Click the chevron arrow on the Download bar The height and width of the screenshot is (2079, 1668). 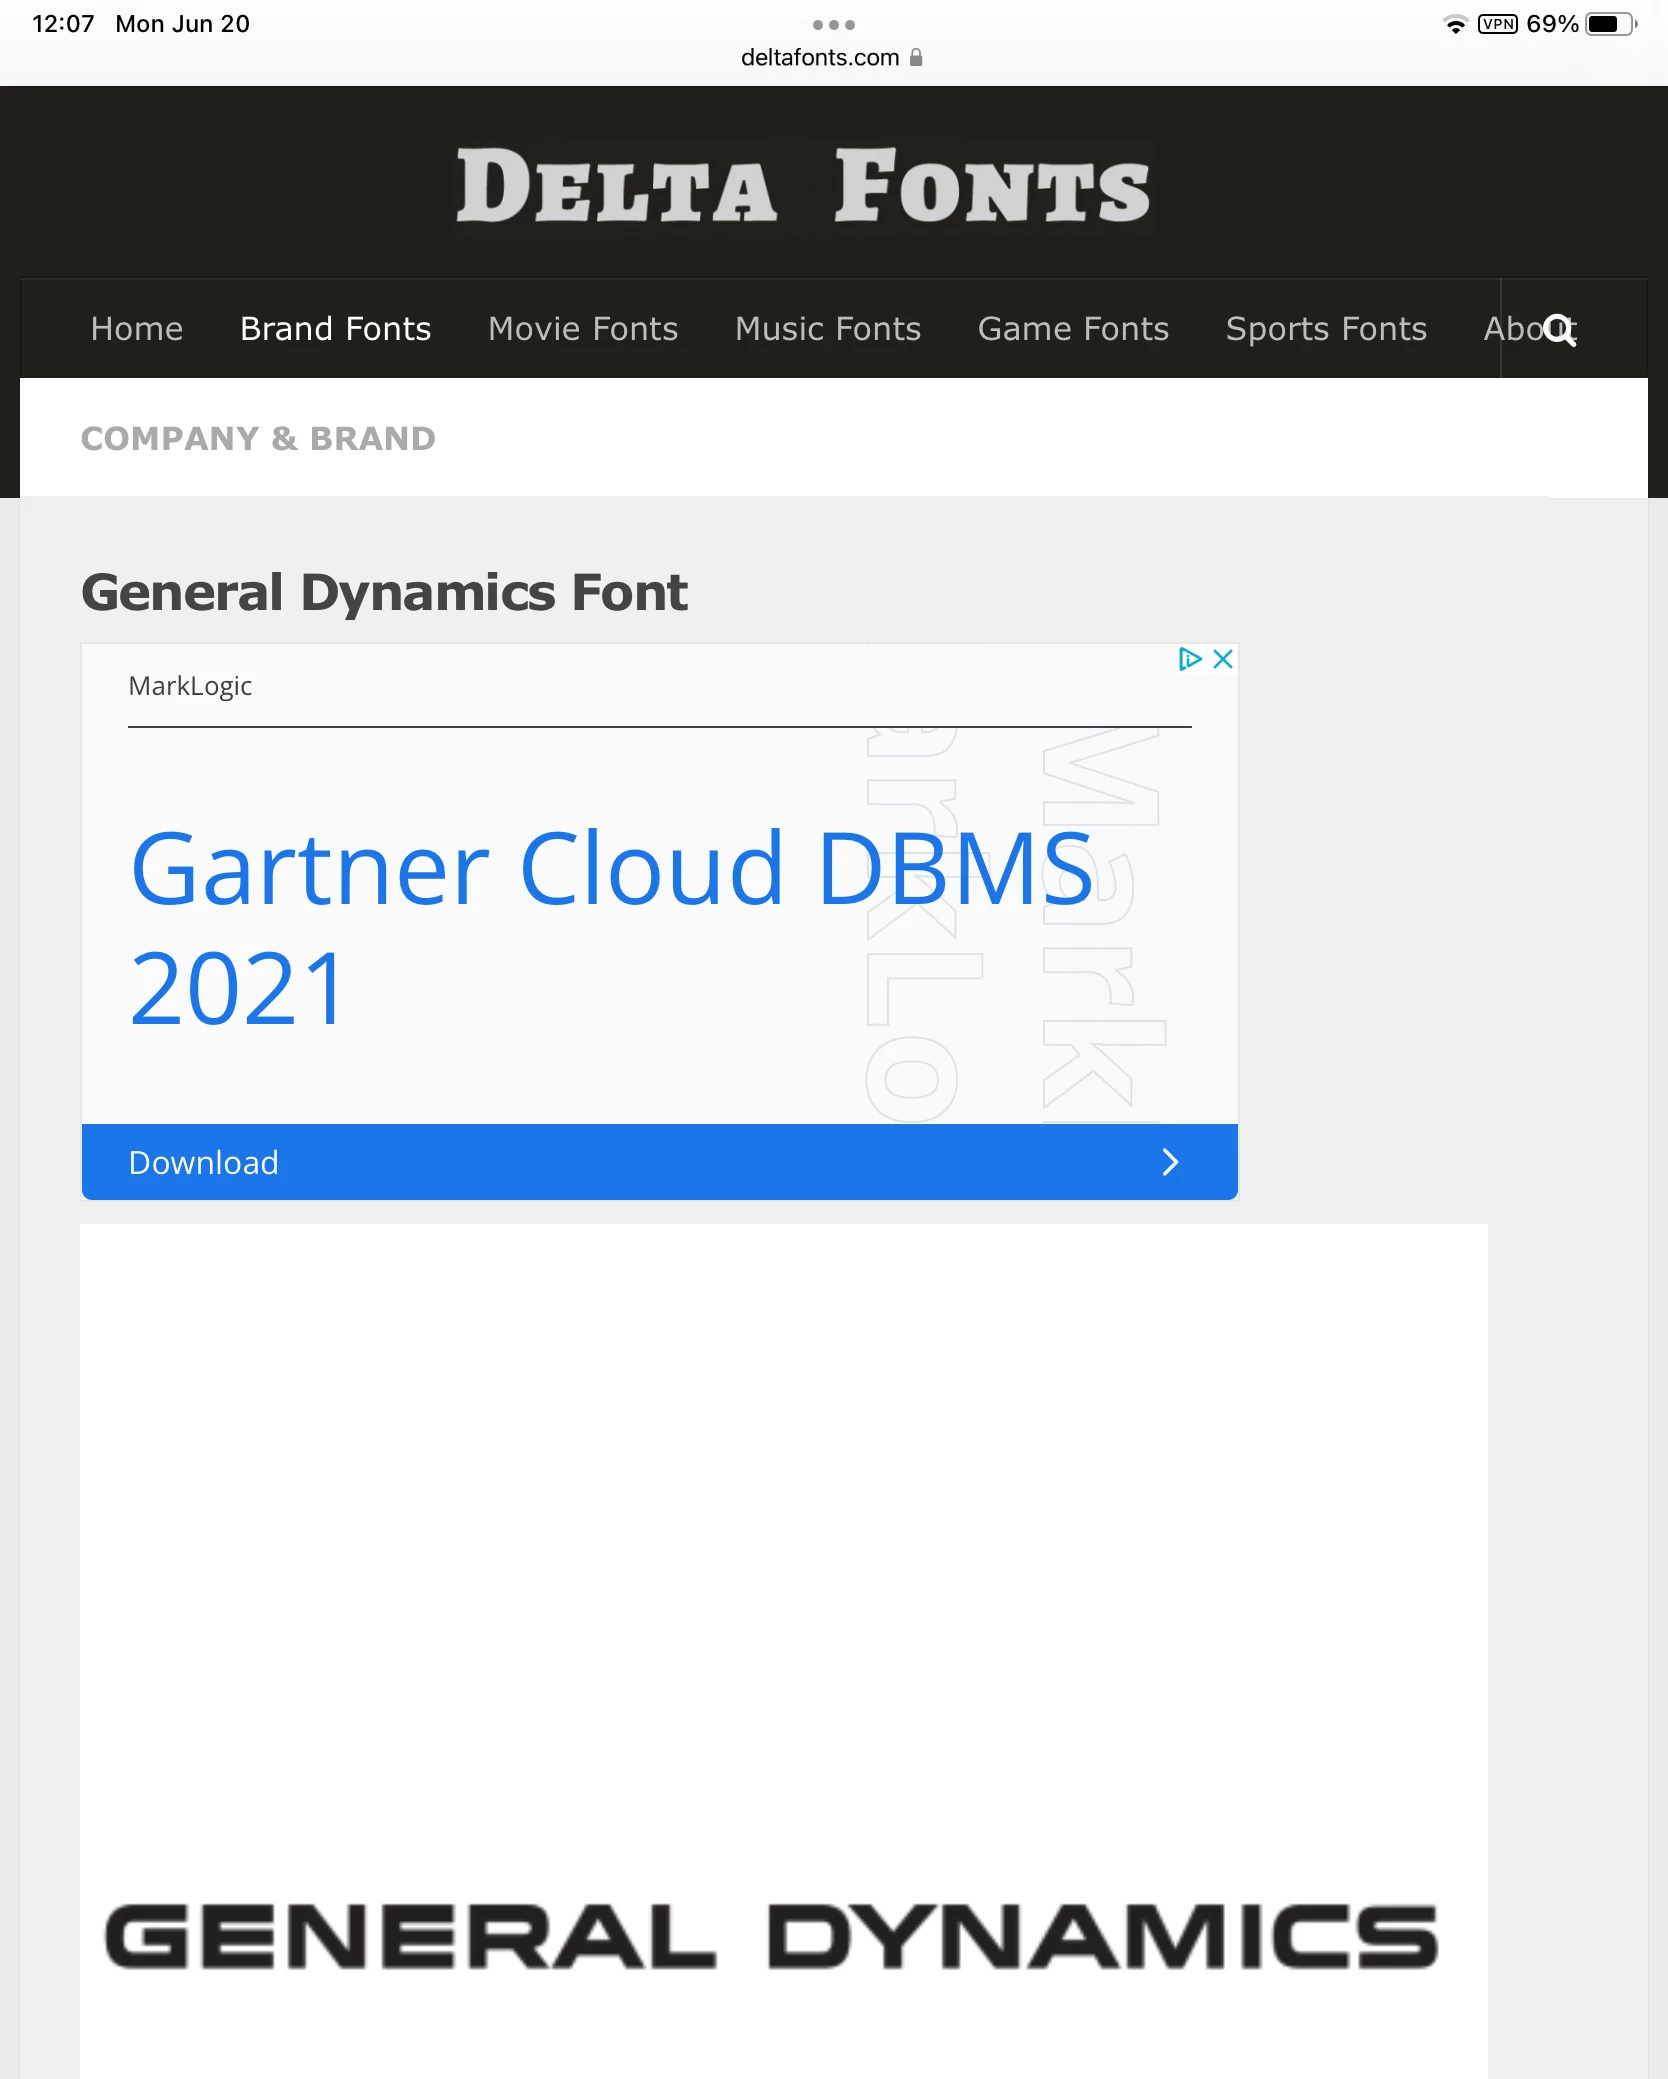coord(1170,1162)
